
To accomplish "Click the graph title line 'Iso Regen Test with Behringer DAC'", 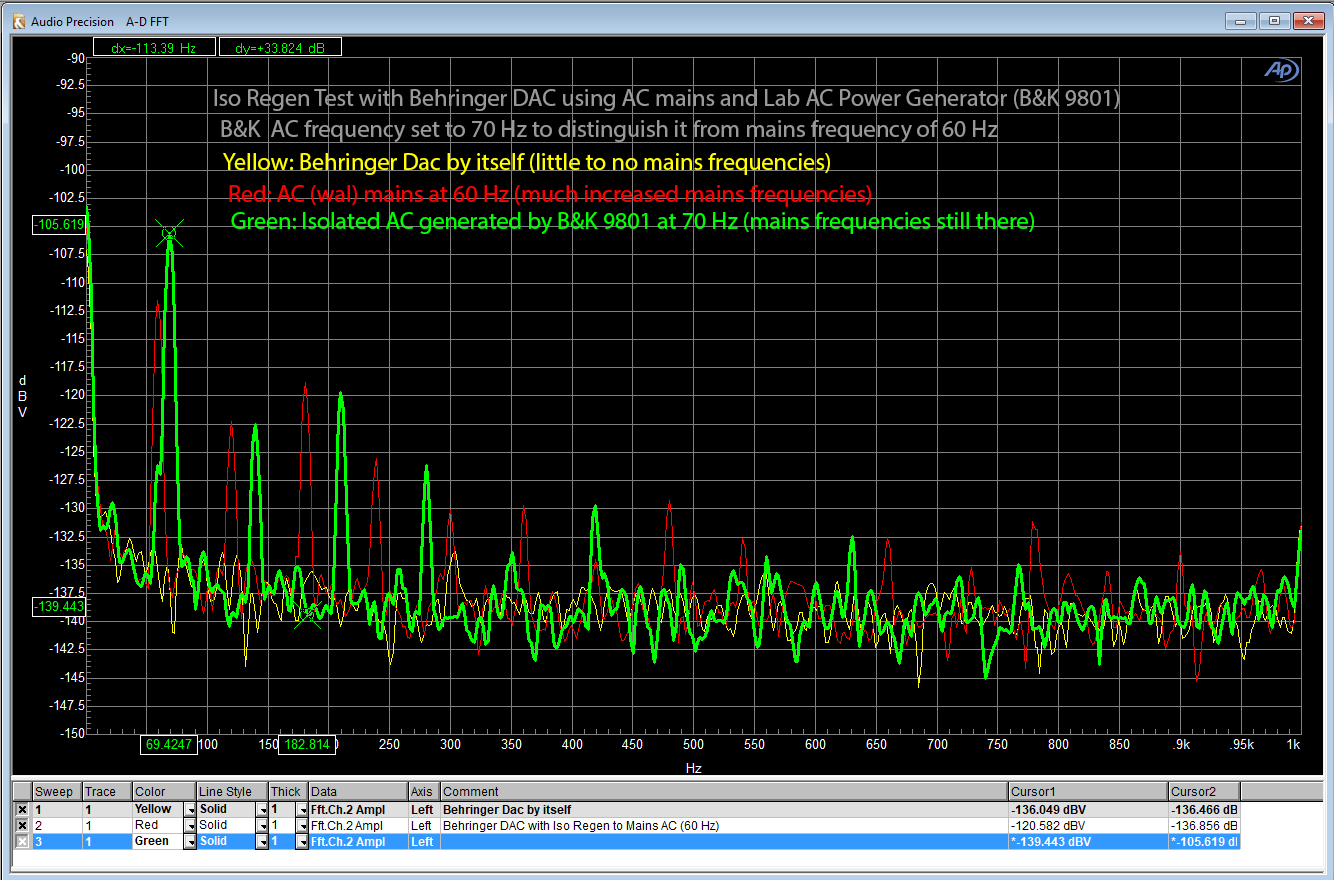I will click(666, 99).
